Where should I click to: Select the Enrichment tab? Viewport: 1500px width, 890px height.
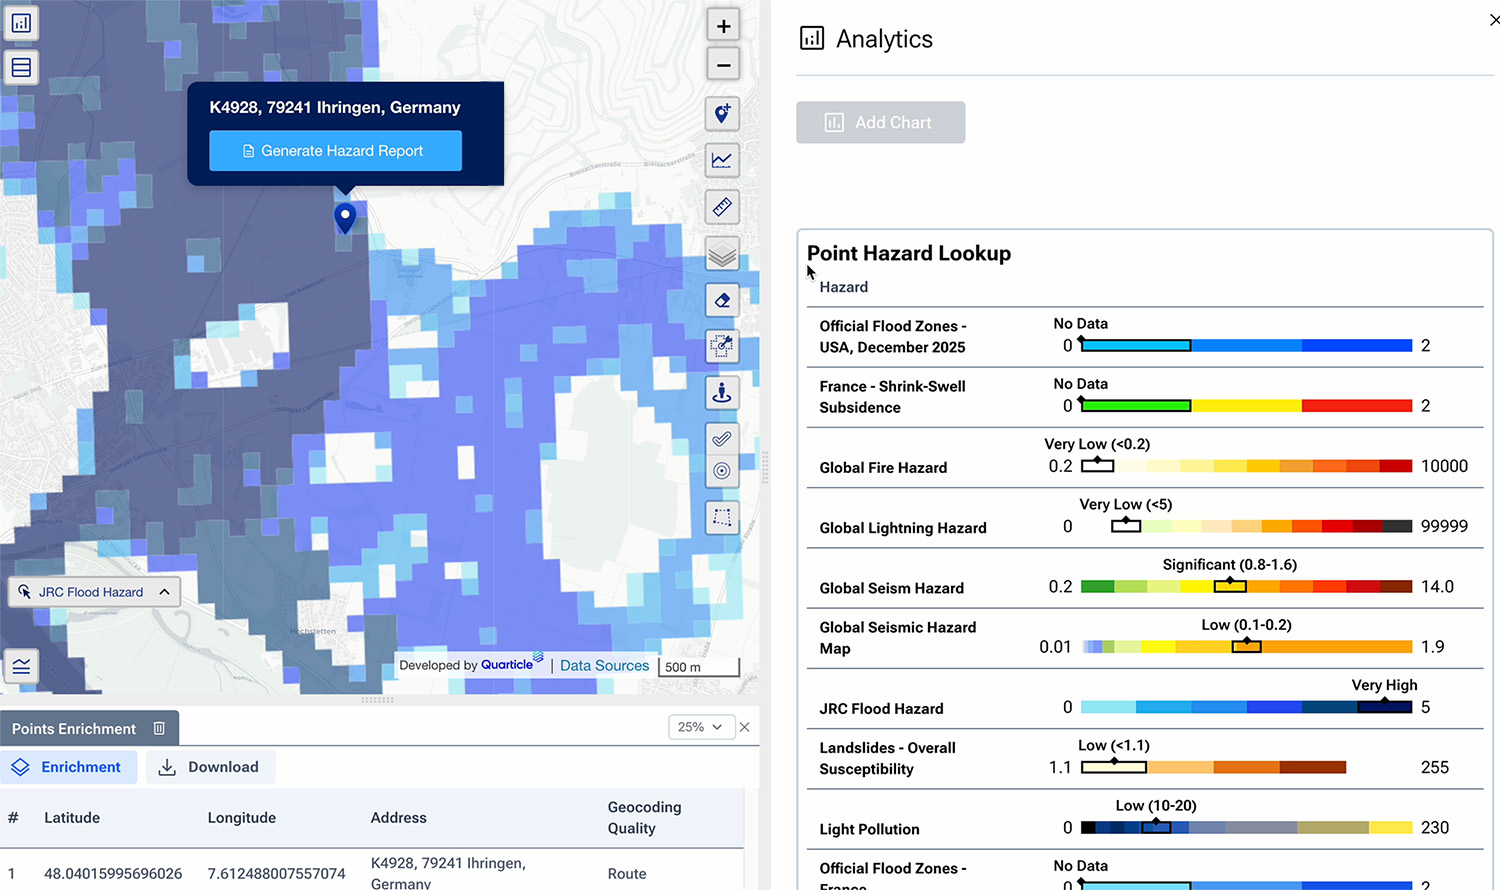(x=68, y=767)
